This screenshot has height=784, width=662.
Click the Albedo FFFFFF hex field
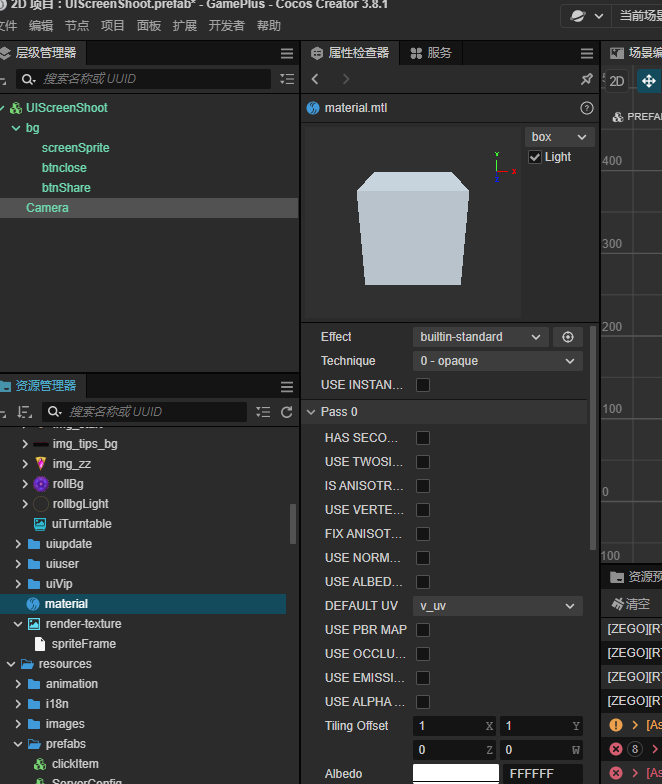pyautogui.click(x=542, y=774)
